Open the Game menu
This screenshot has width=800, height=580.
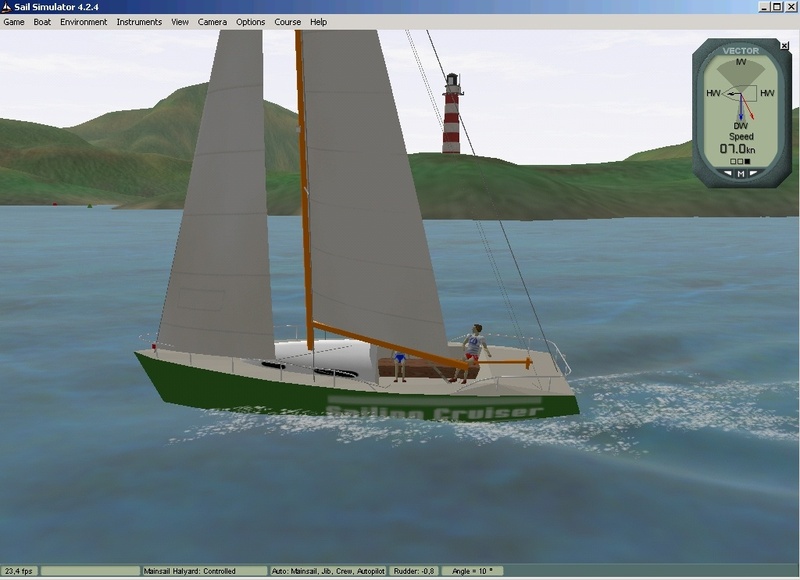[x=14, y=22]
